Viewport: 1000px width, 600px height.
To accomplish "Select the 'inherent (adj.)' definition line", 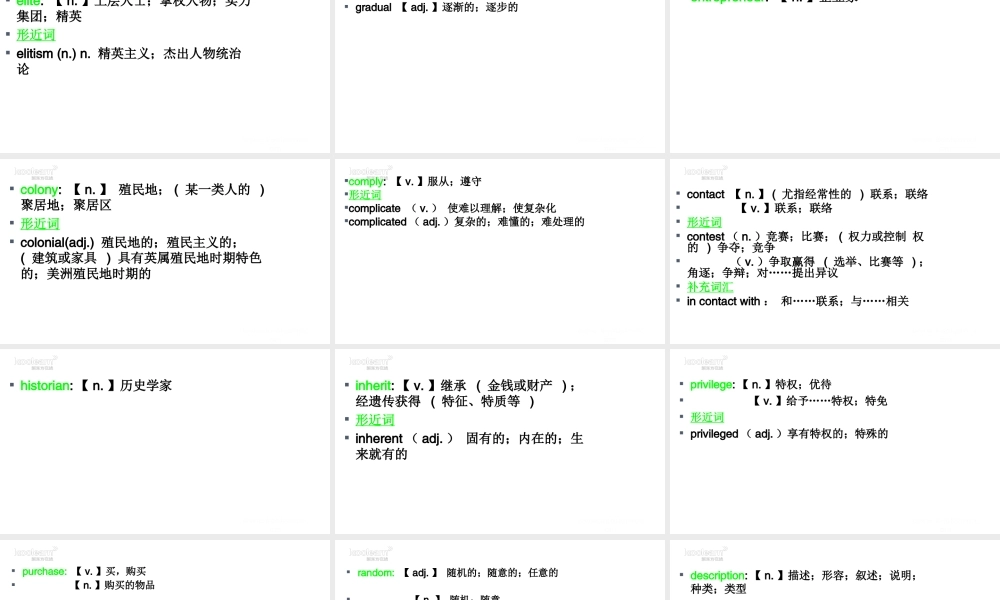I will click(469, 446).
